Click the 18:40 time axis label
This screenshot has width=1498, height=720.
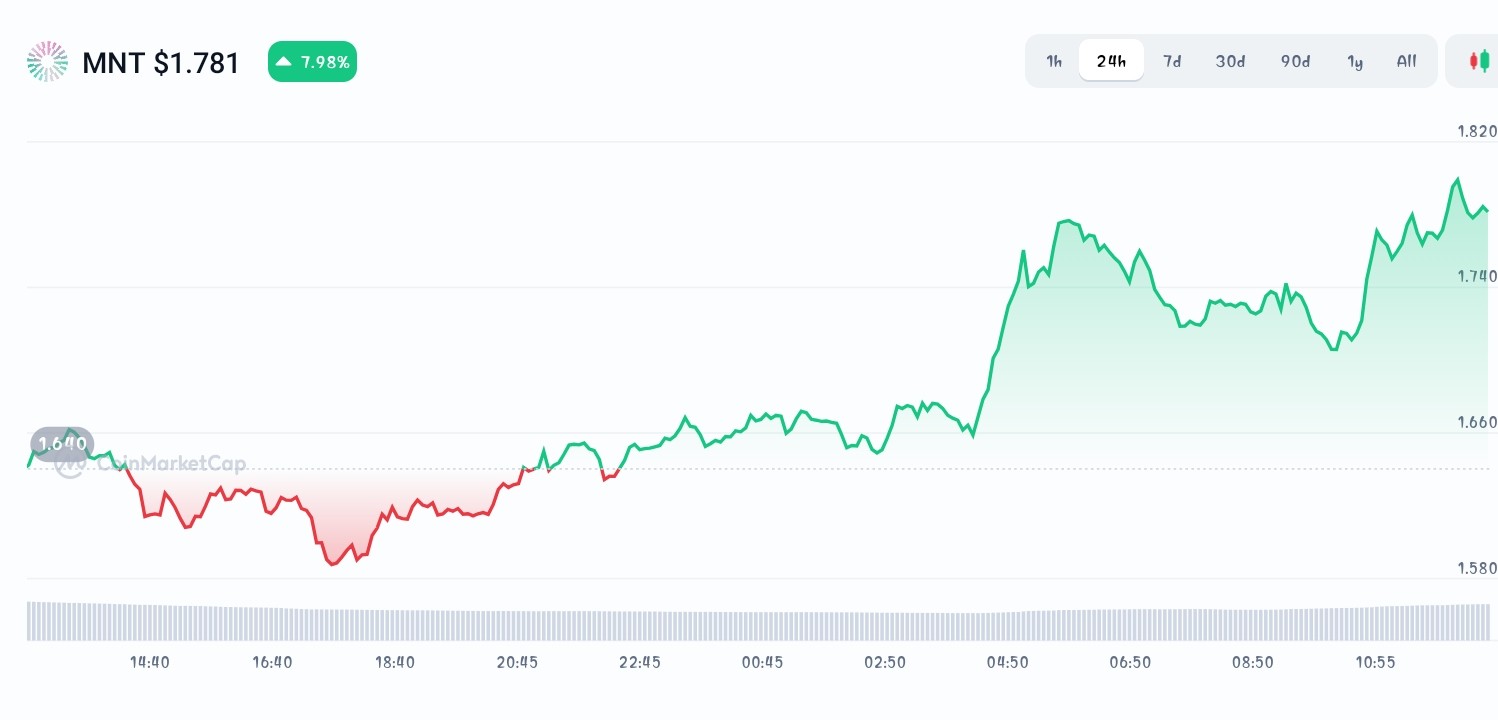pos(395,662)
